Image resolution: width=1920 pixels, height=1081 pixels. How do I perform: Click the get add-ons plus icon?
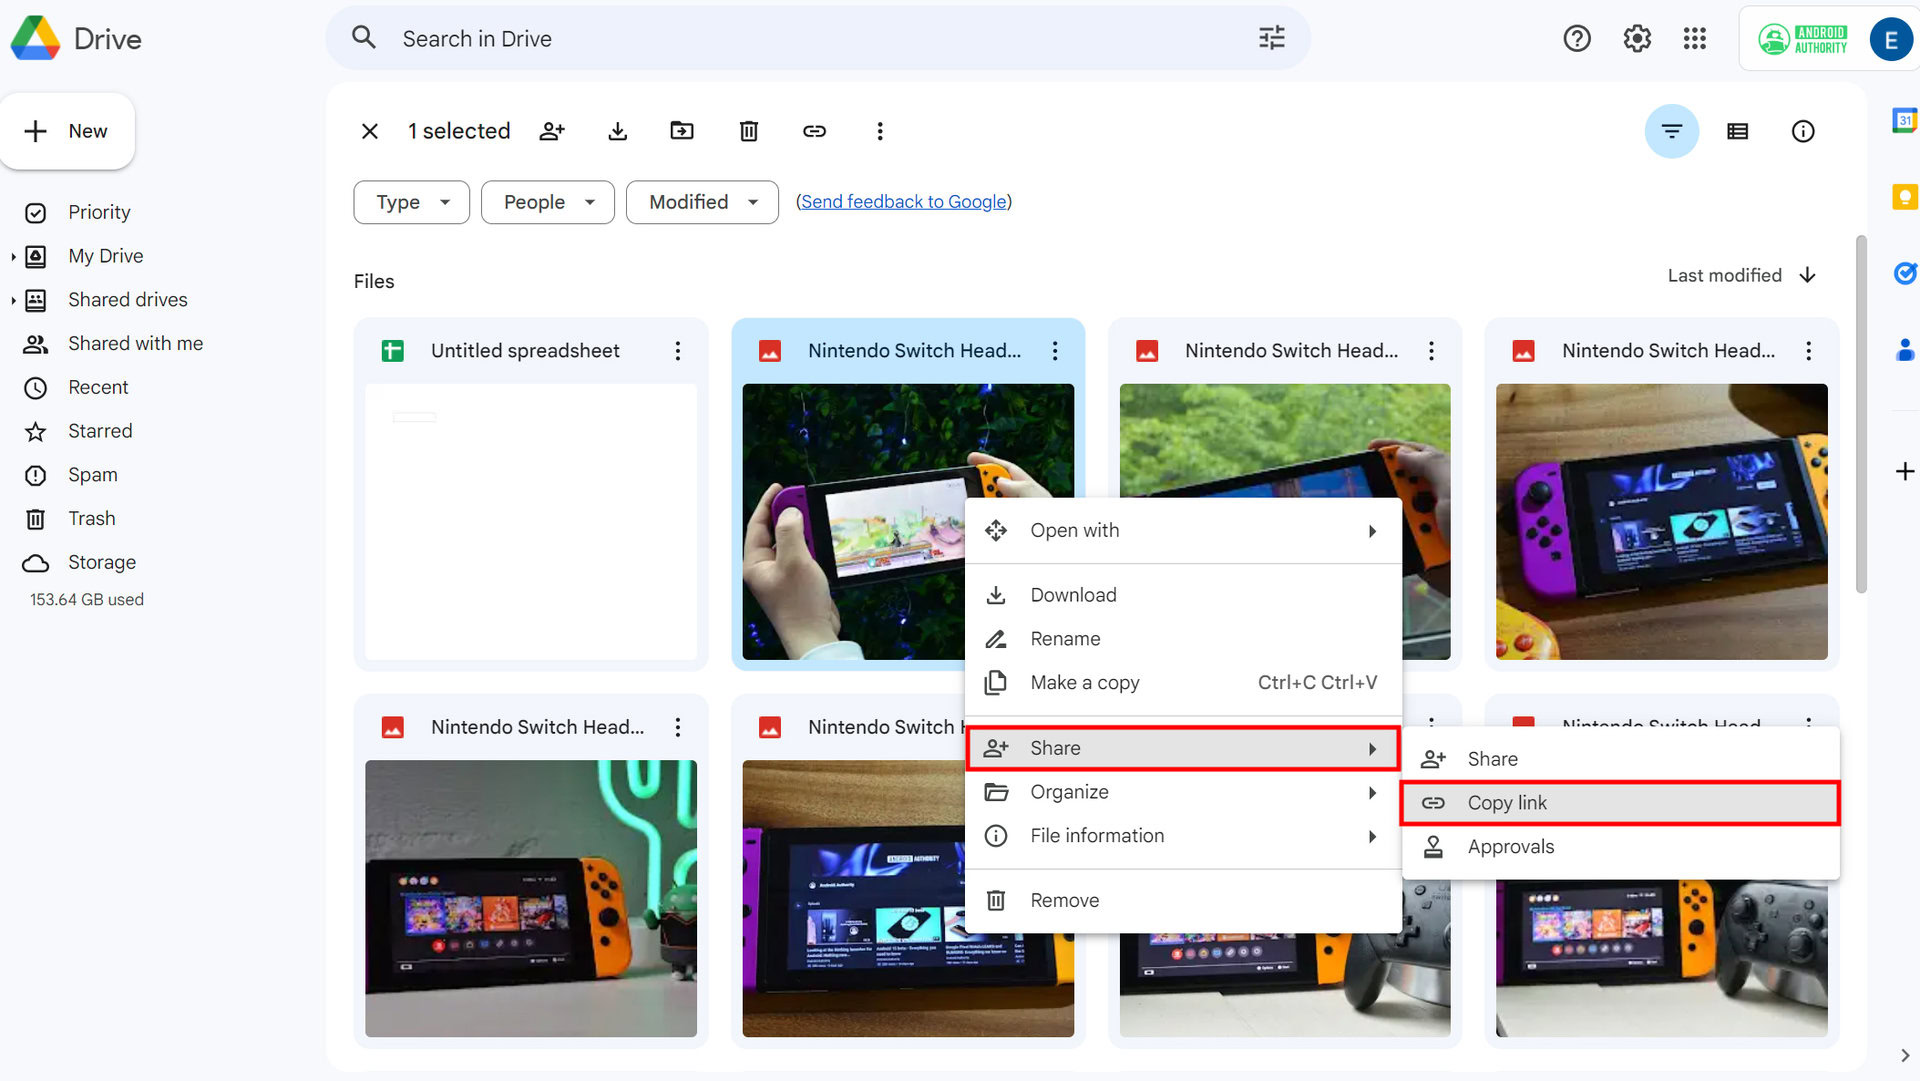(x=1905, y=471)
